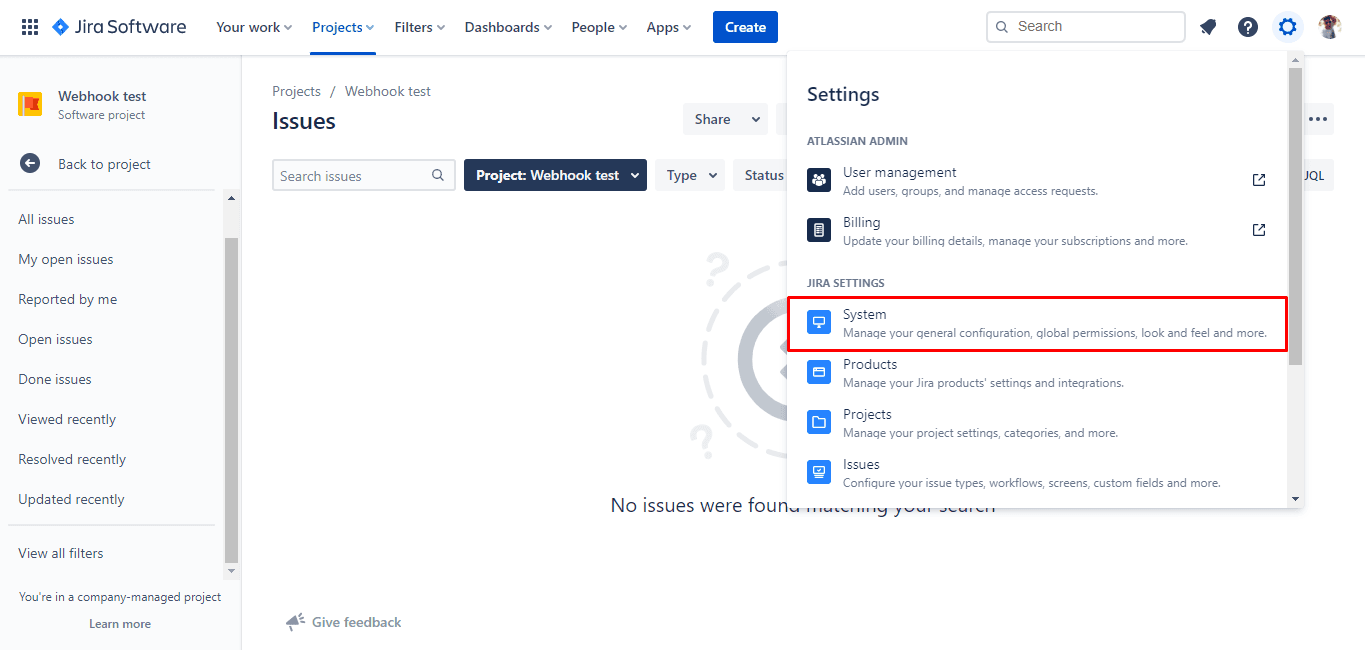Open the Share dropdown button
The width and height of the screenshot is (1365, 650).
pos(725,119)
